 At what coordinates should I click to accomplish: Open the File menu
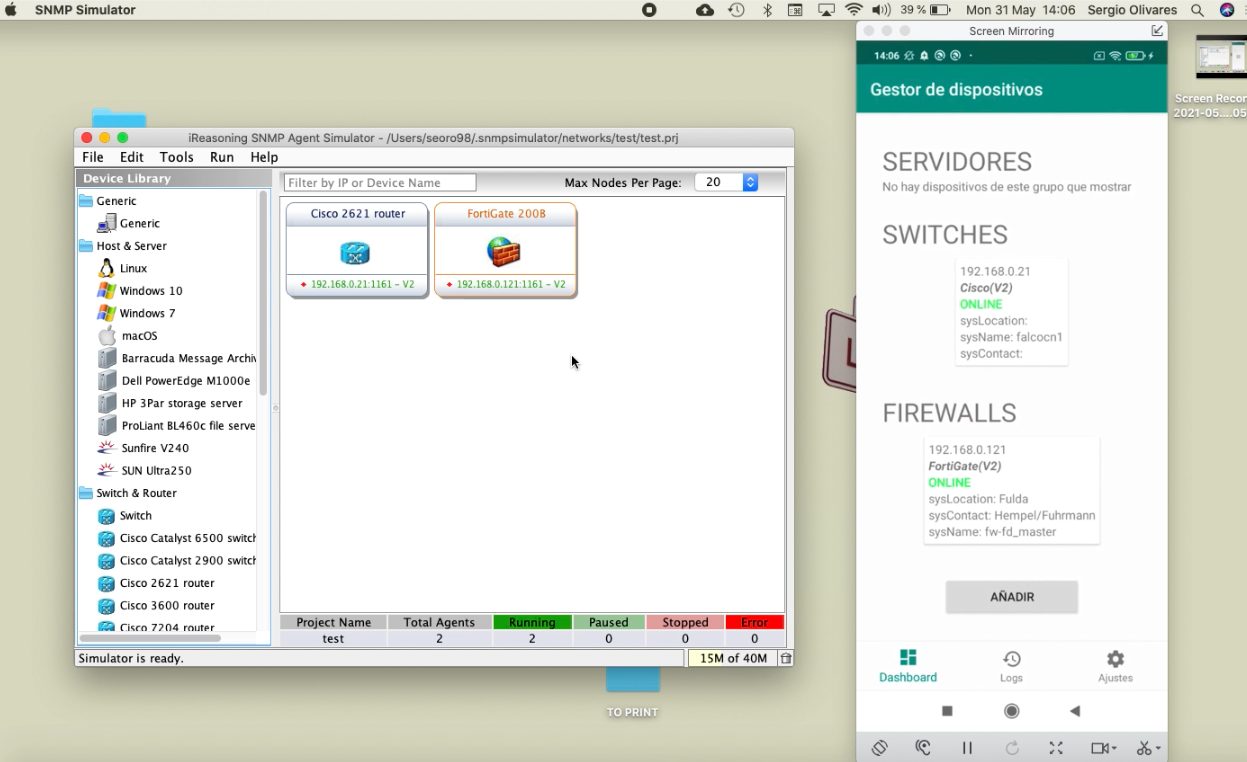(93, 157)
